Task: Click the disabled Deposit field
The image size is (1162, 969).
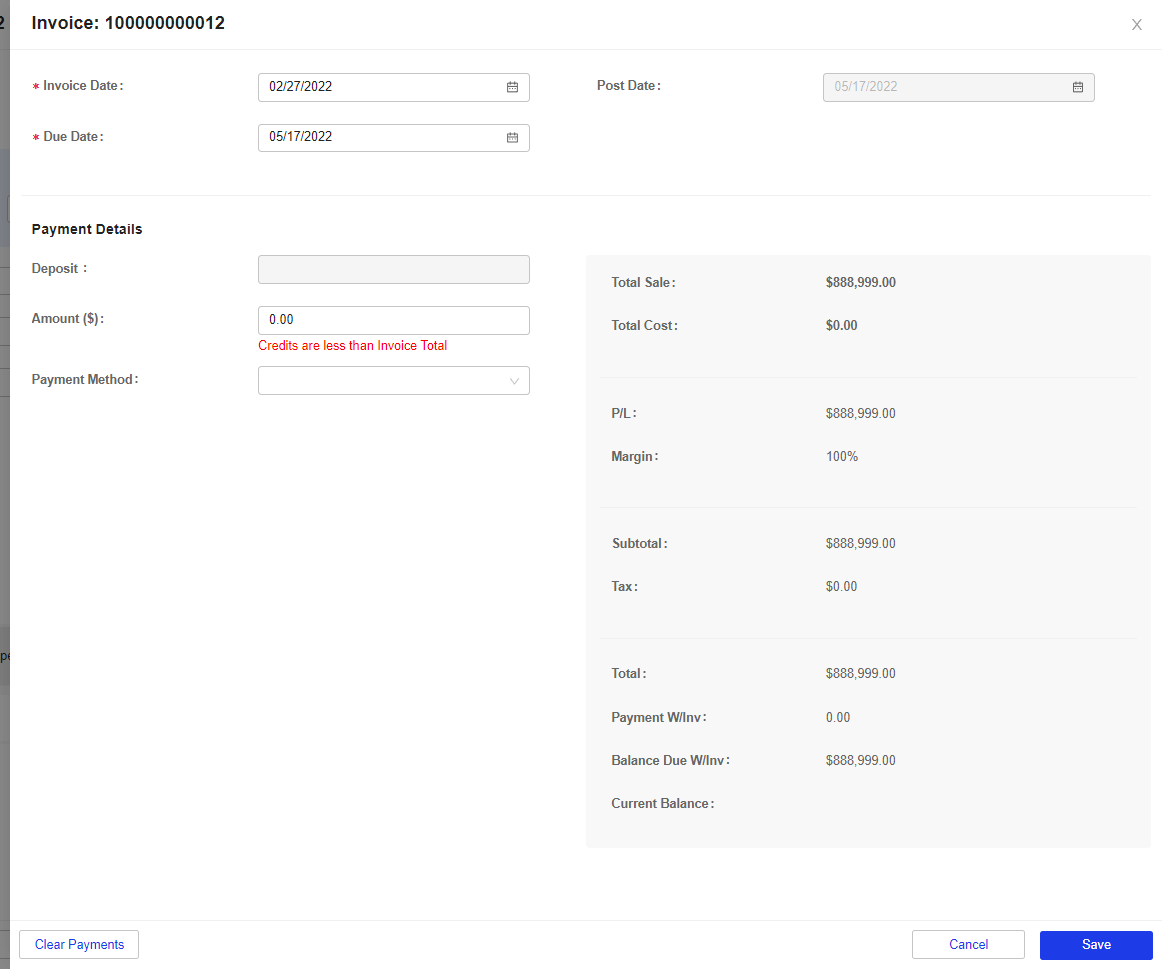Action: [393, 269]
